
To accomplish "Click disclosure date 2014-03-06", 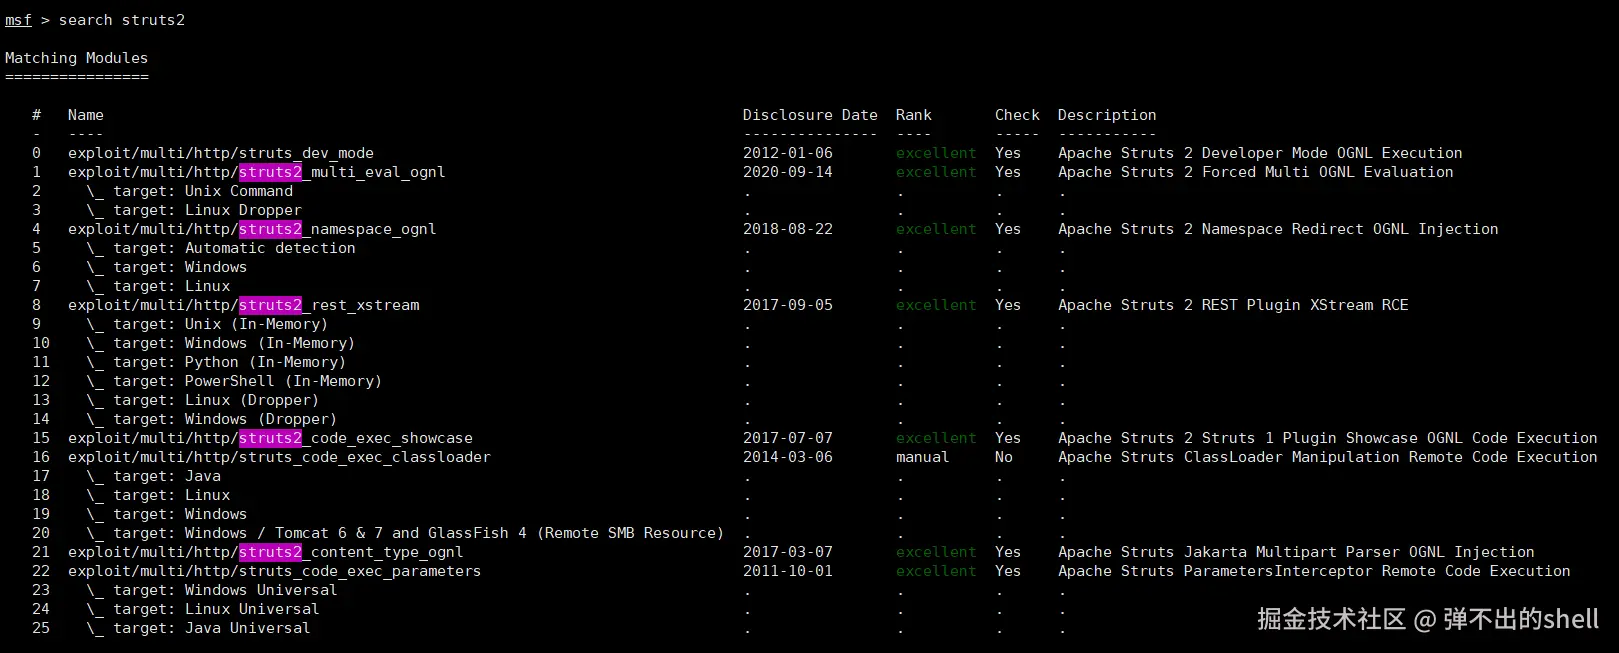I will tap(788, 457).
